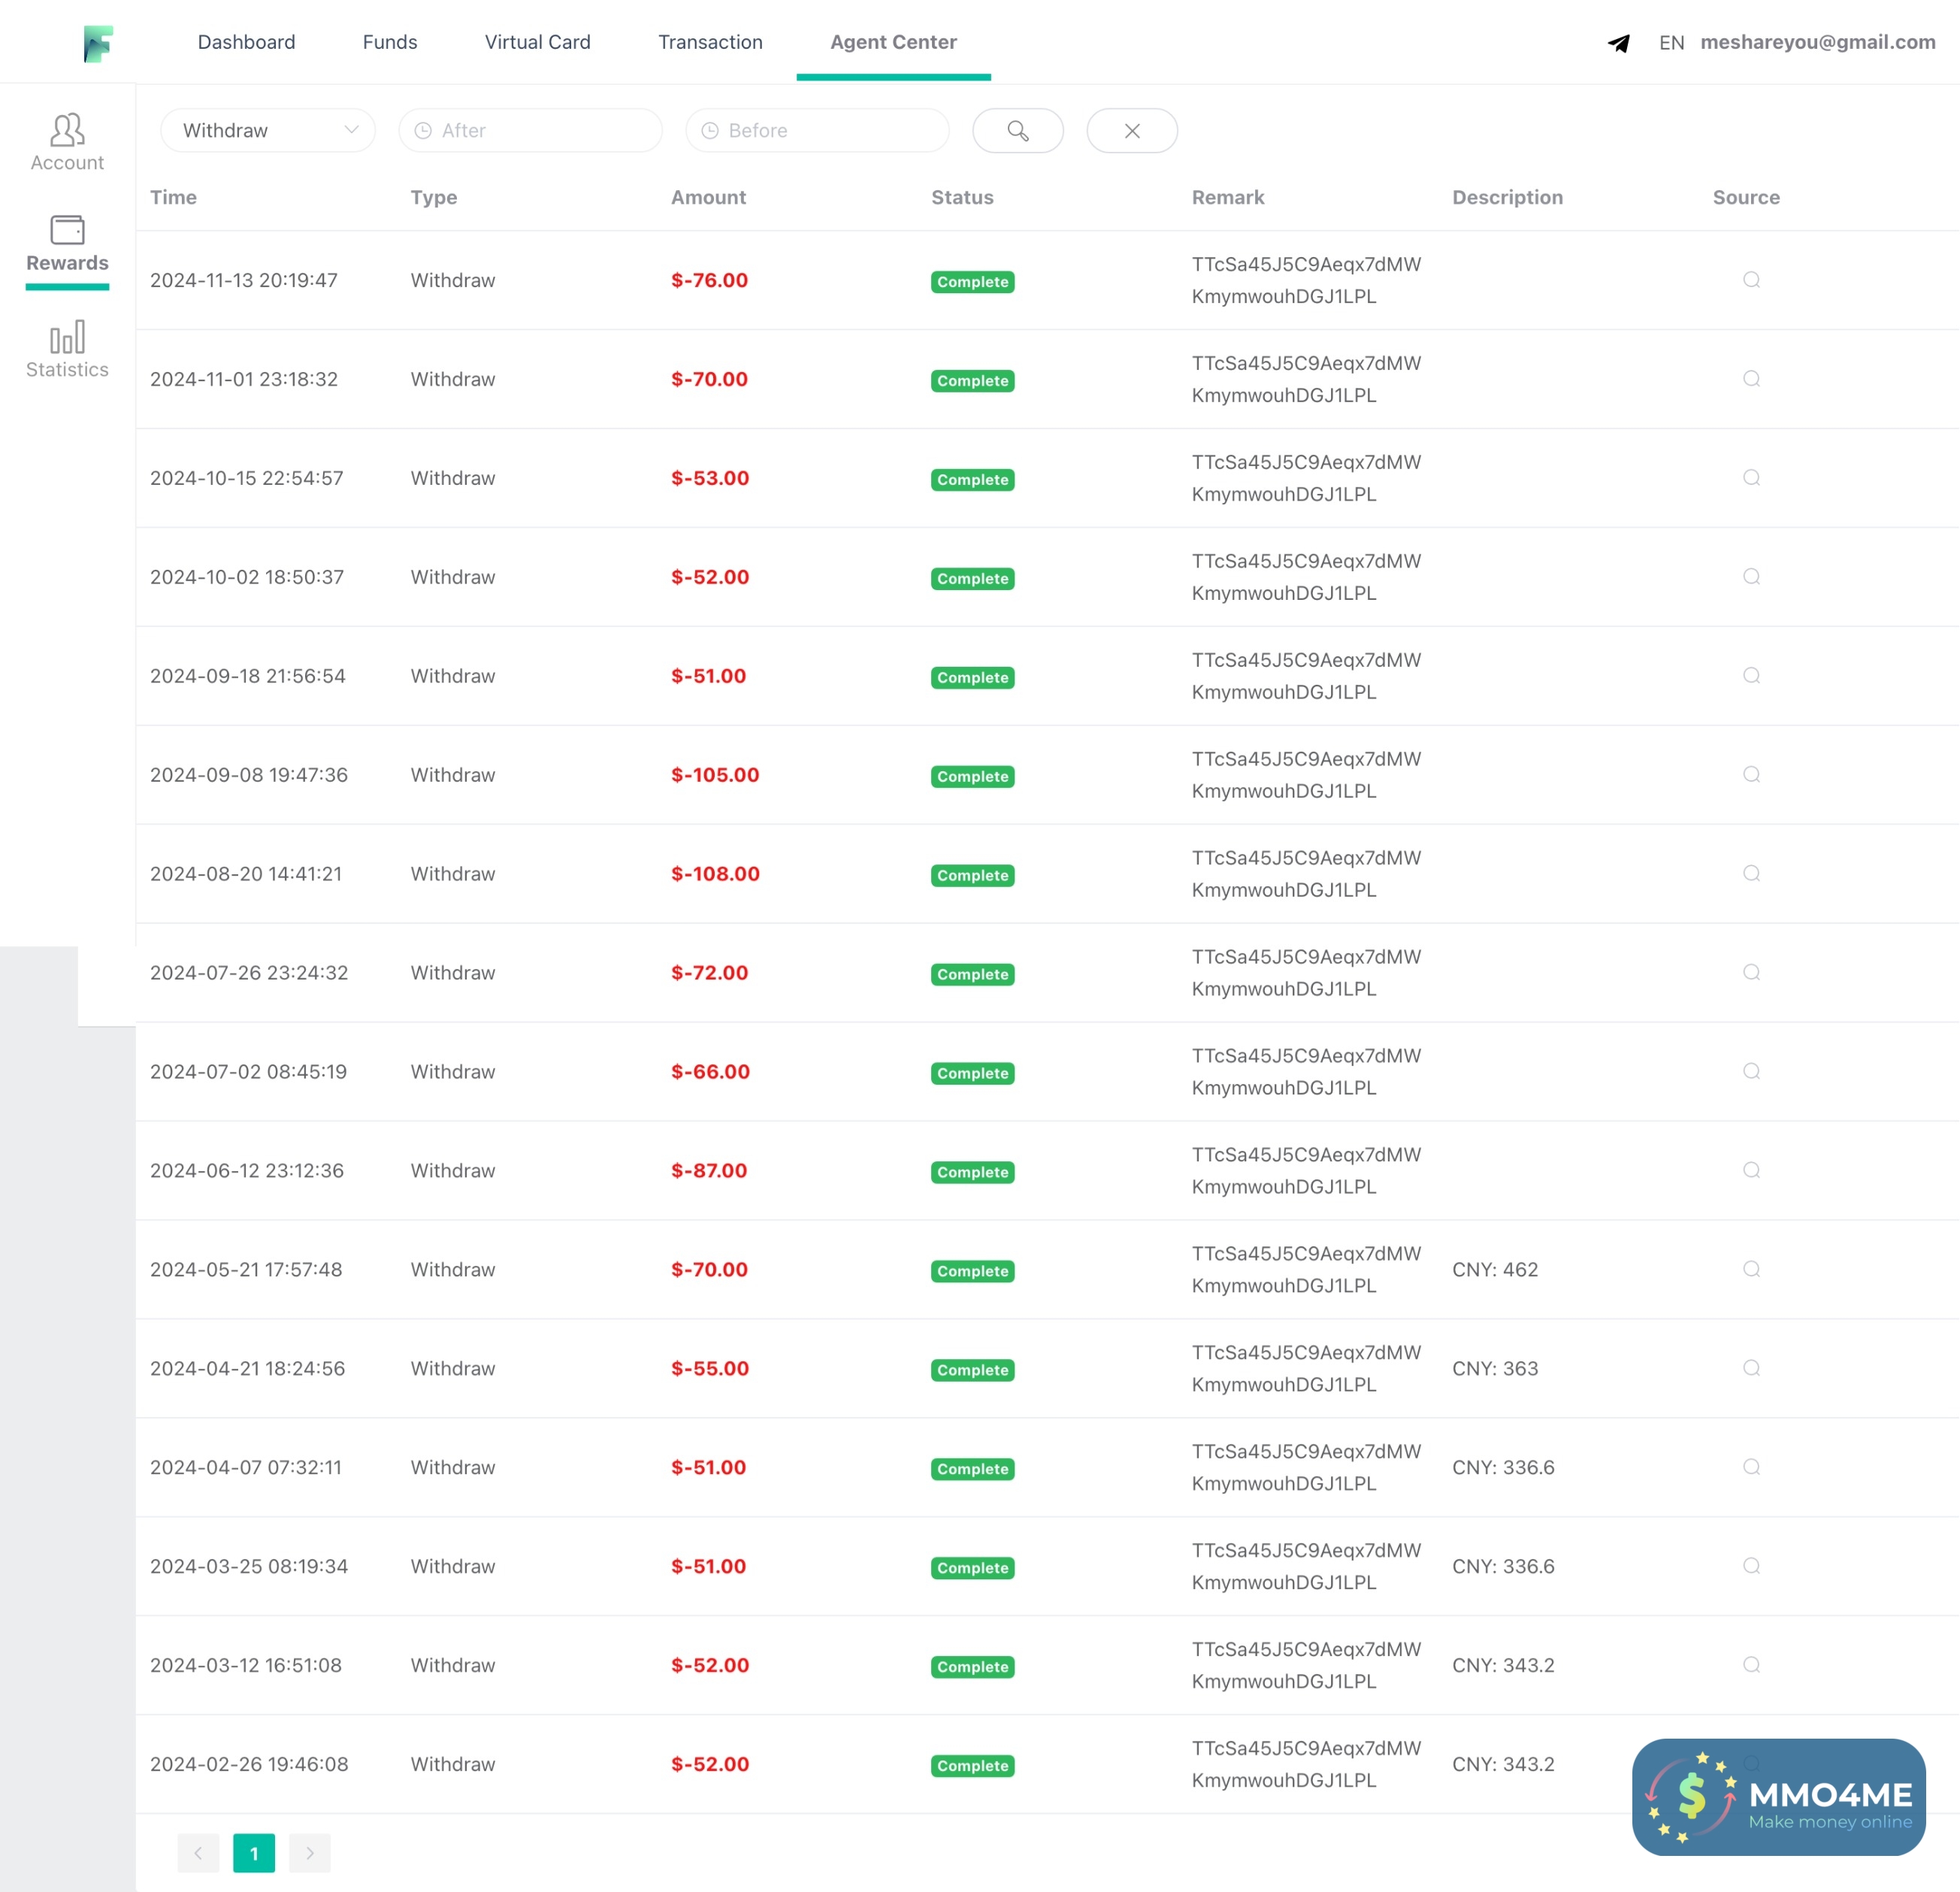Select page 1 in pagination
The width and height of the screenshot is (1960, 1892).
(x=254, y=1854)
